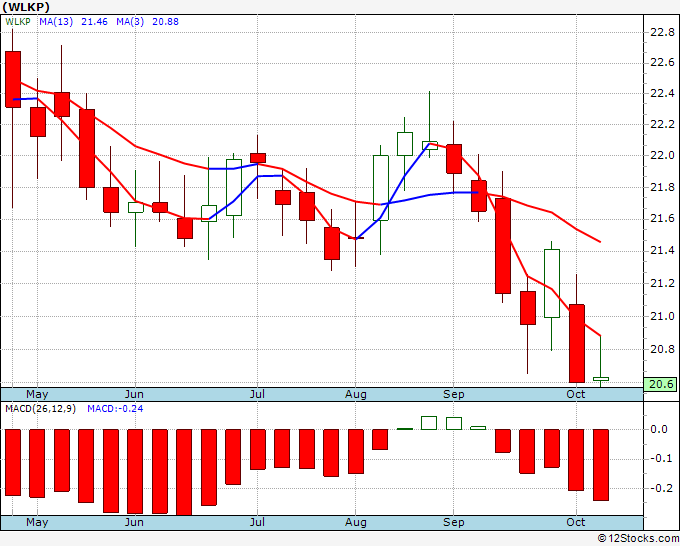Click the first red candlestick at far left
This screenshot has width=680, height=546.
coord(13,79)
